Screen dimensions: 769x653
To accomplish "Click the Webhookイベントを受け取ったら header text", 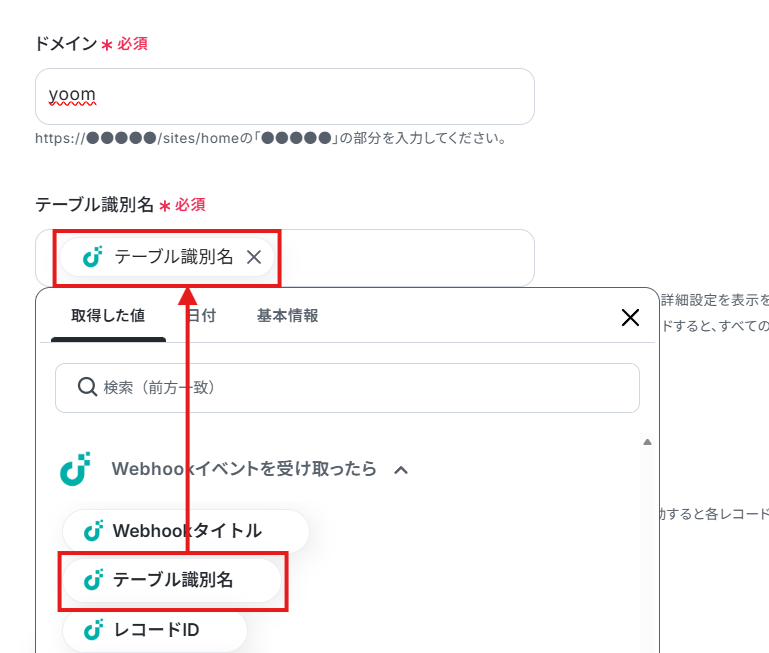I will [x=244, y=469].
